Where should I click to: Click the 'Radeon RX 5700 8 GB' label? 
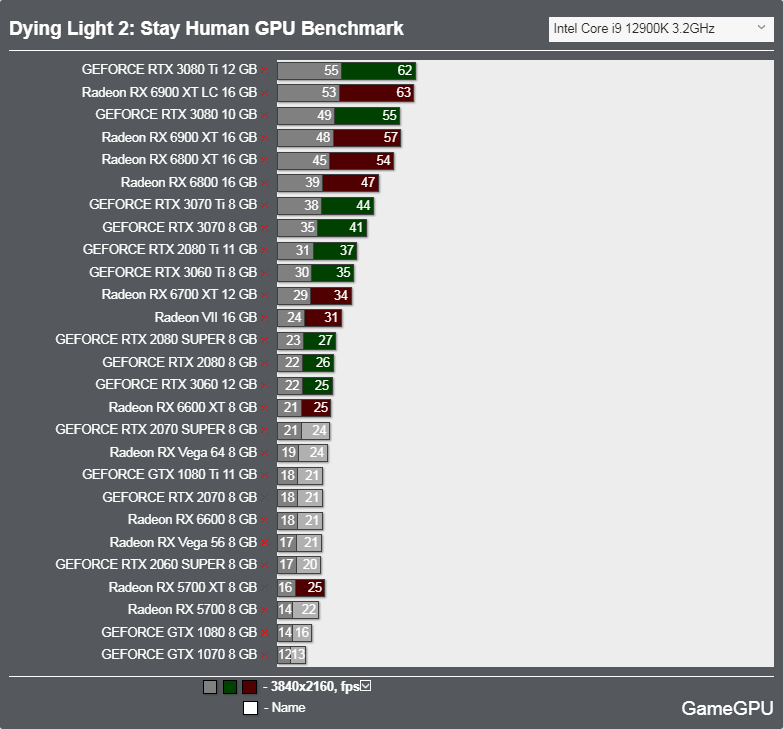pos(192,609)
